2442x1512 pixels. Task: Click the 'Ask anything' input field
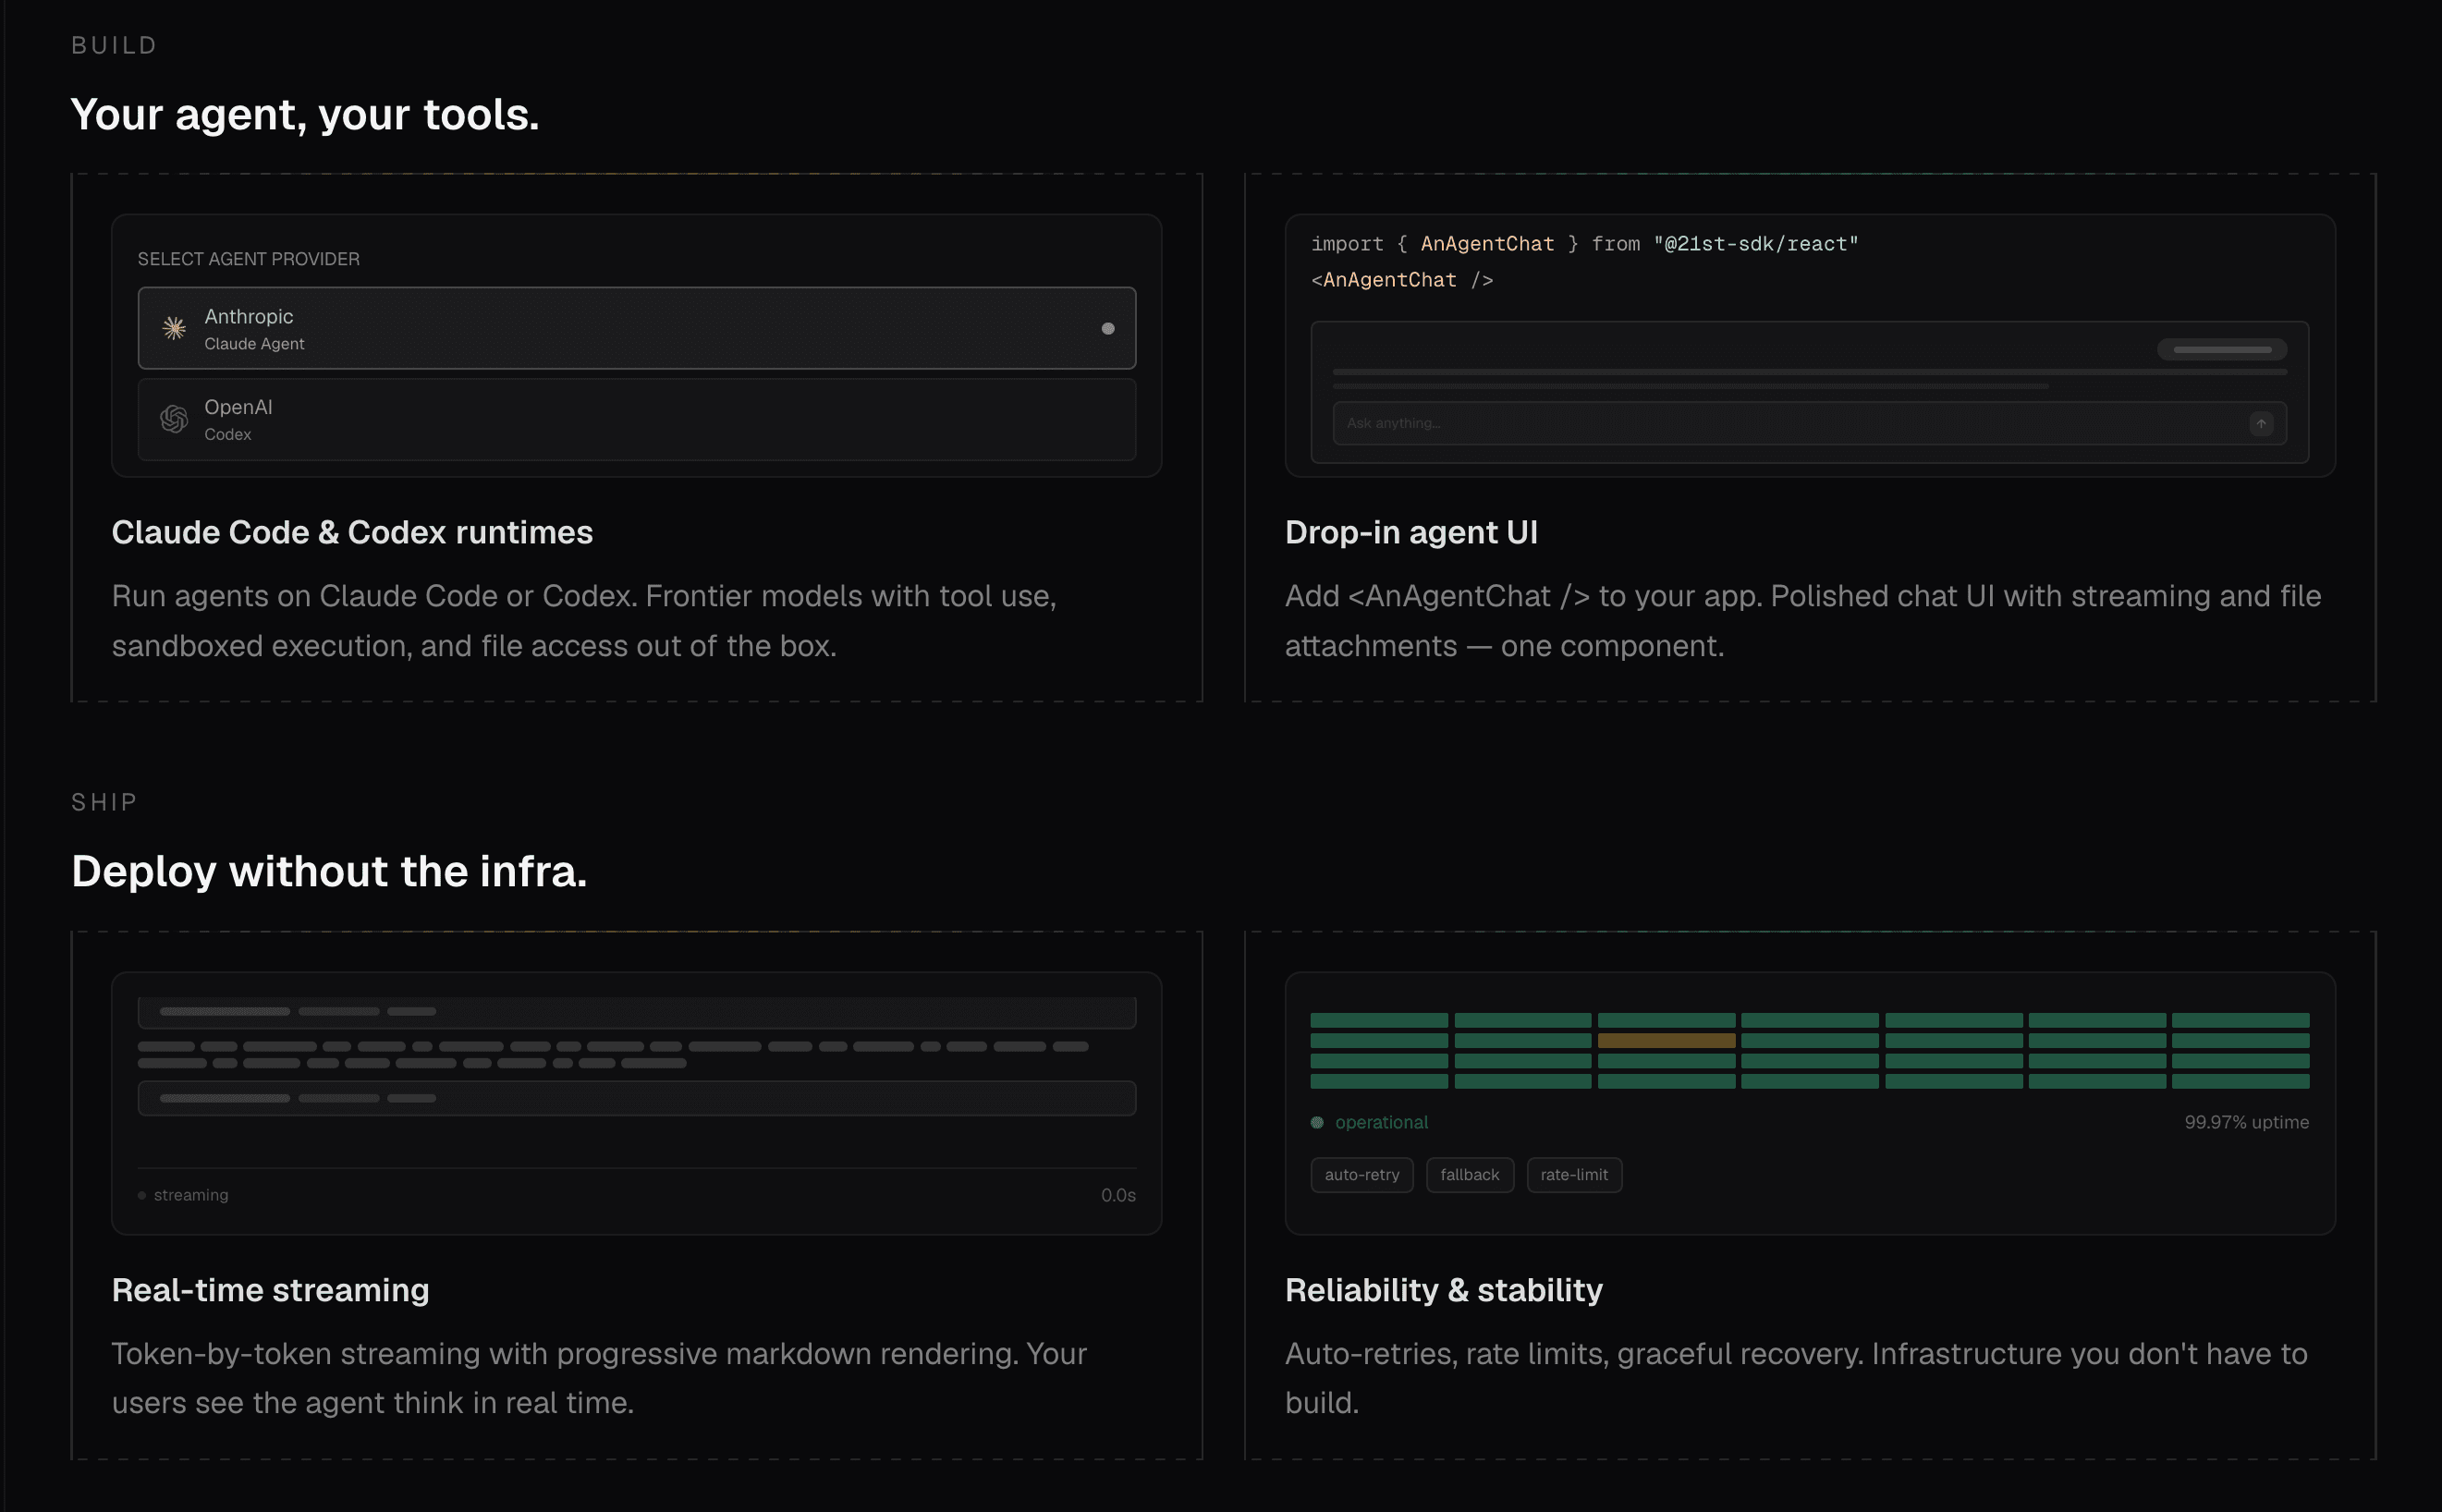tap(1700, 423)
